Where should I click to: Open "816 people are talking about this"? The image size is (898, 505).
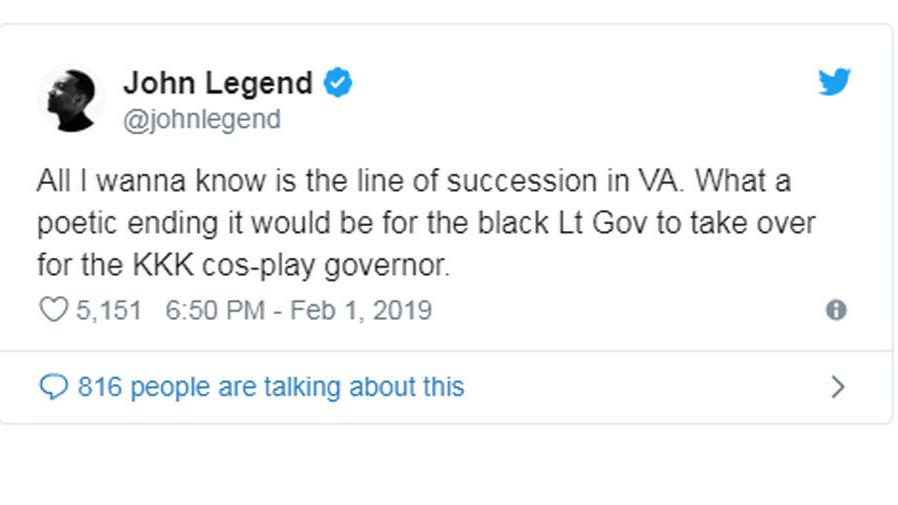coord(270,387)
